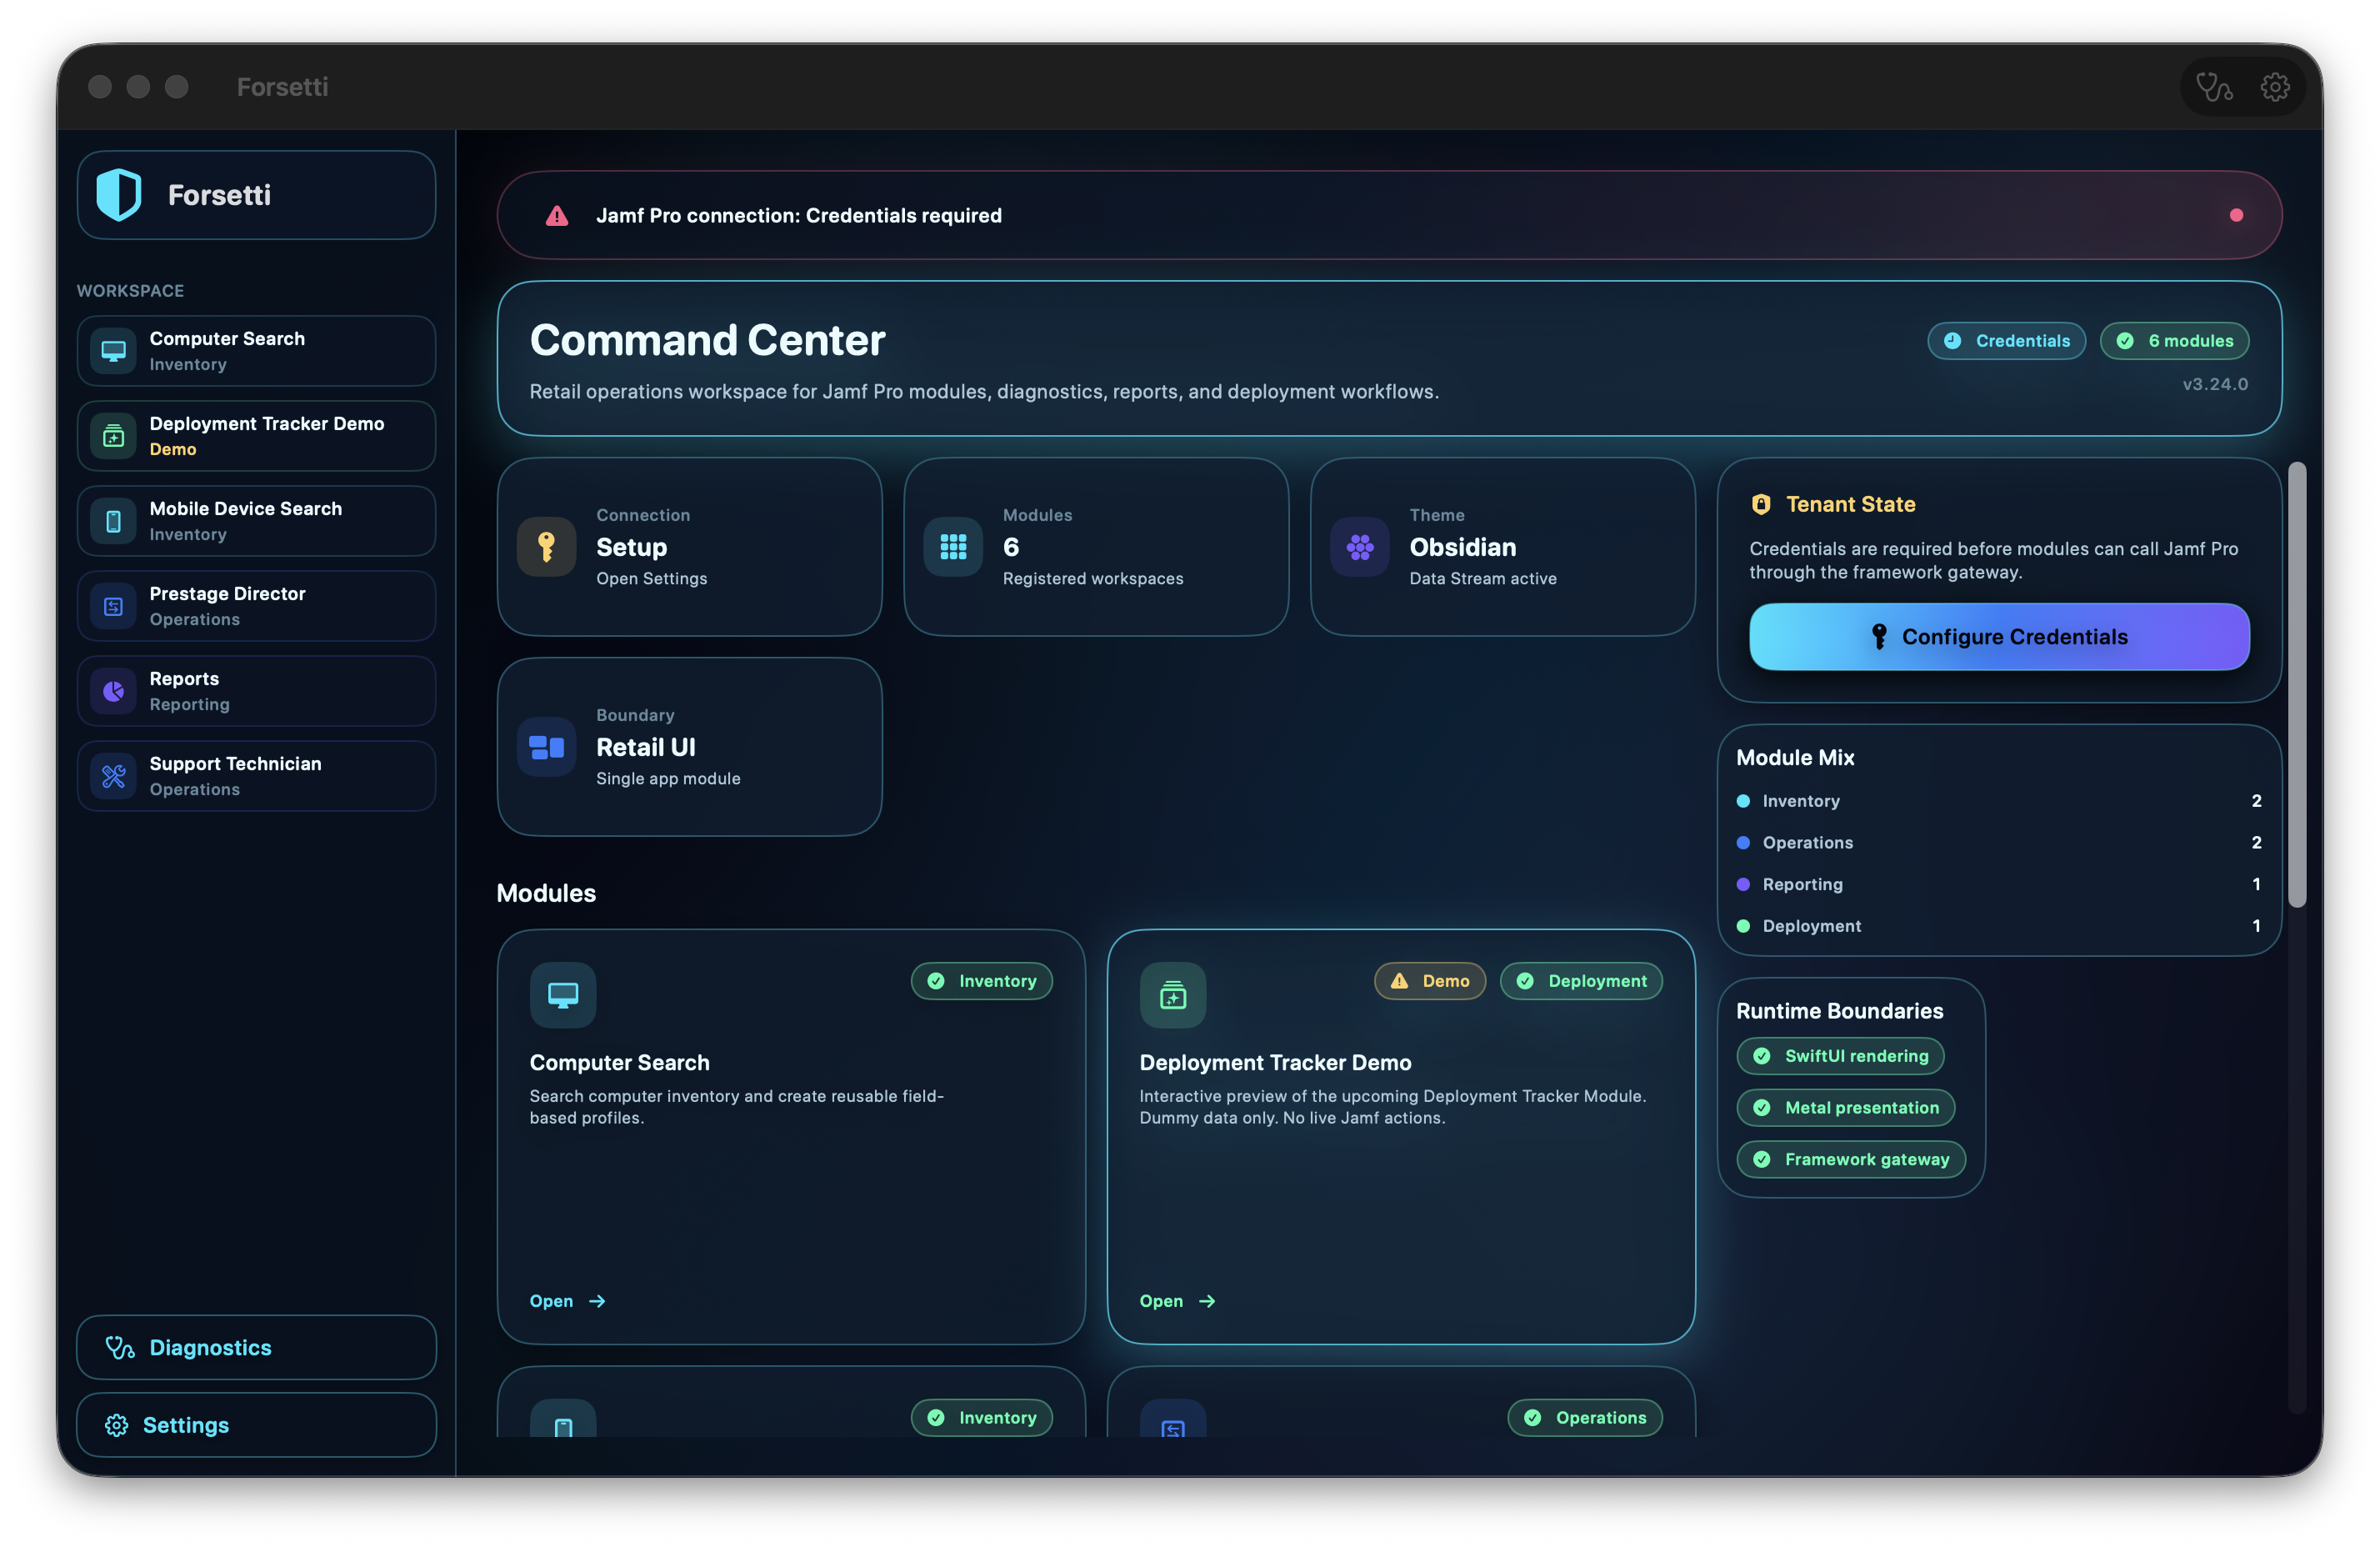Click the 6 modules status badge
2380x1547 pixels.
tap(2174, 341)
